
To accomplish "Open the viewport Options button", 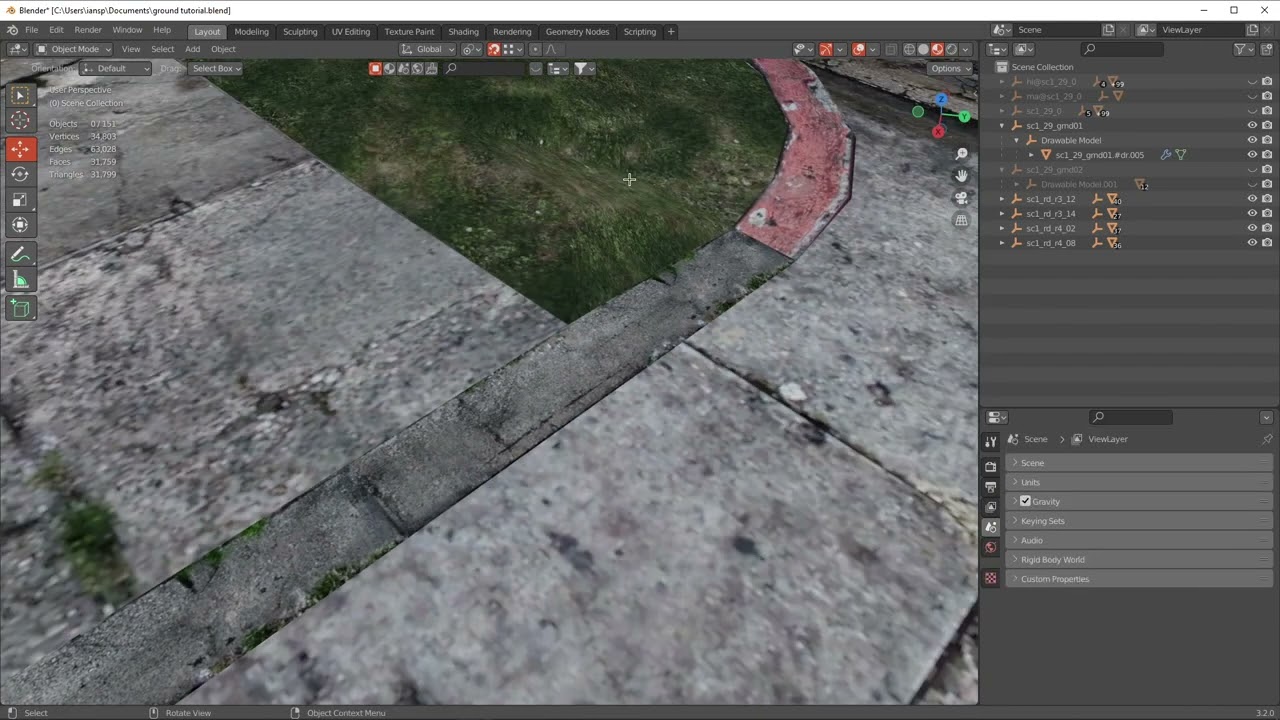I will click(x=949, y=68).
